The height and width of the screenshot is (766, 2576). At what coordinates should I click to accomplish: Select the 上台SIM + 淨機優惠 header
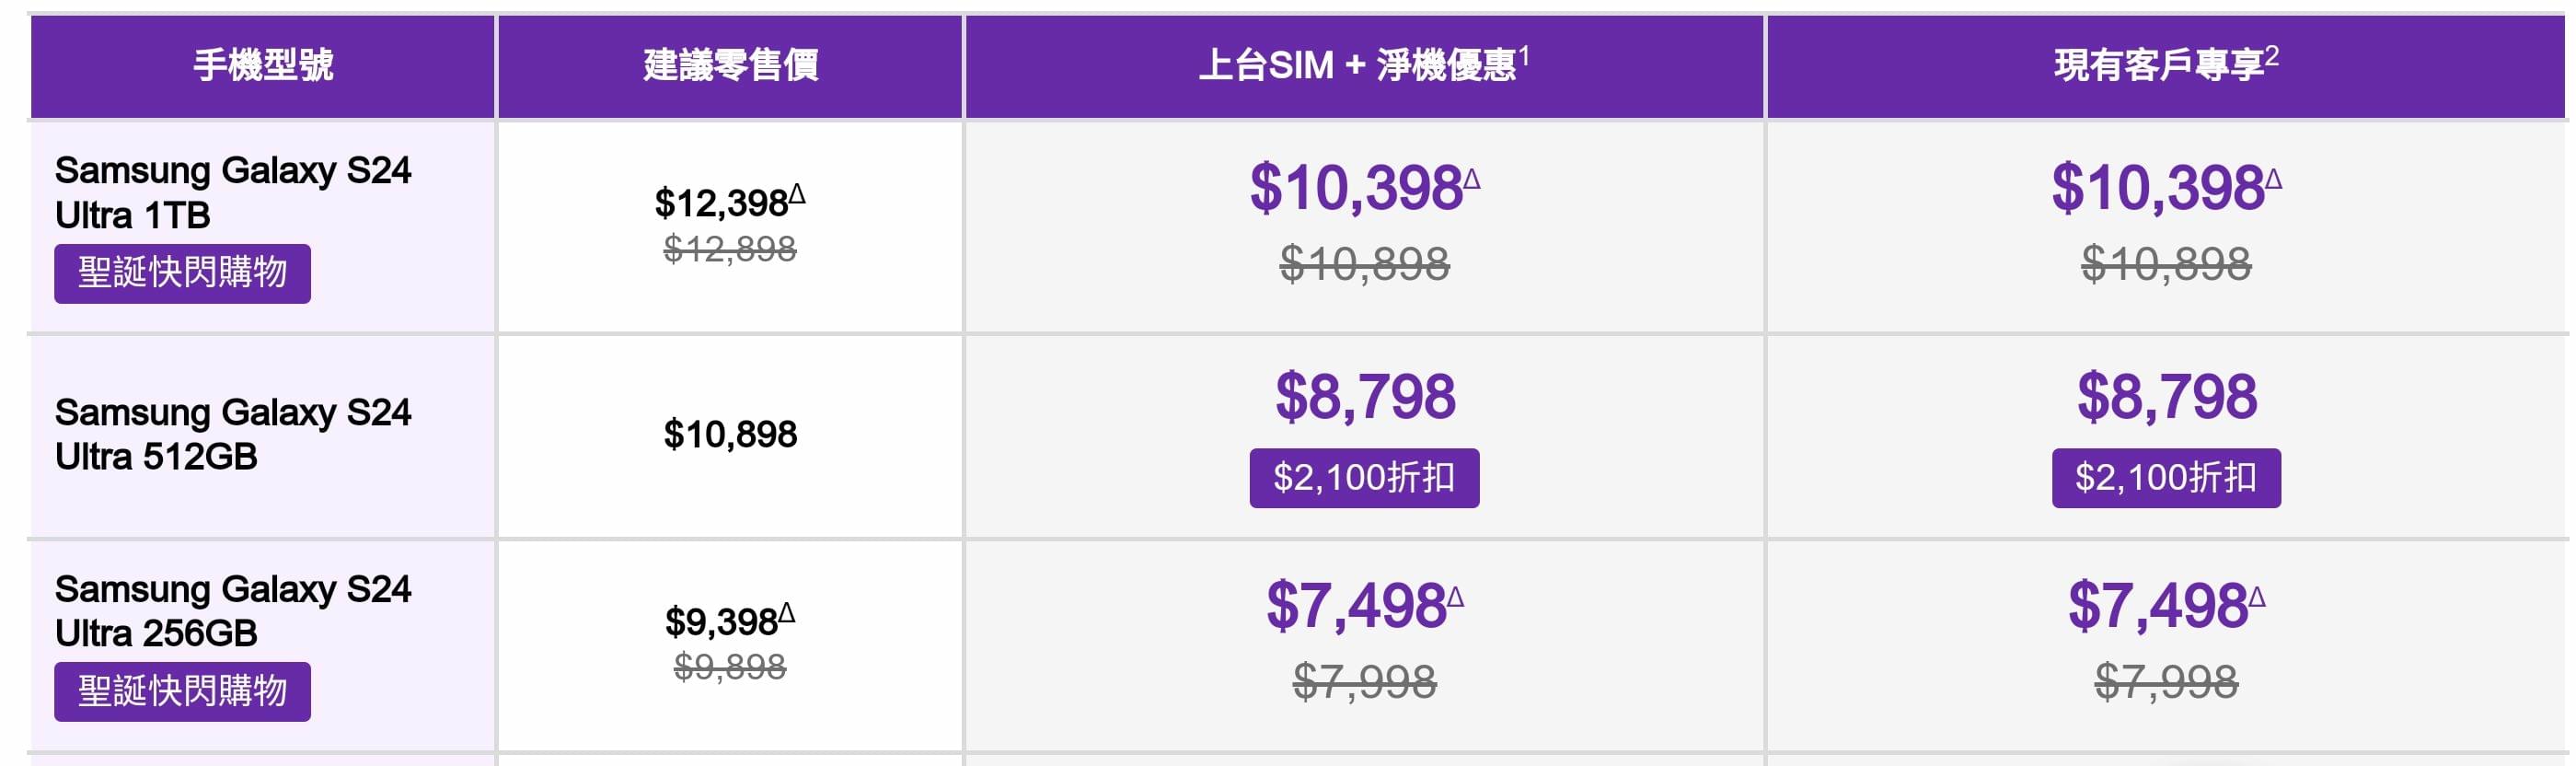(1364, 65)
